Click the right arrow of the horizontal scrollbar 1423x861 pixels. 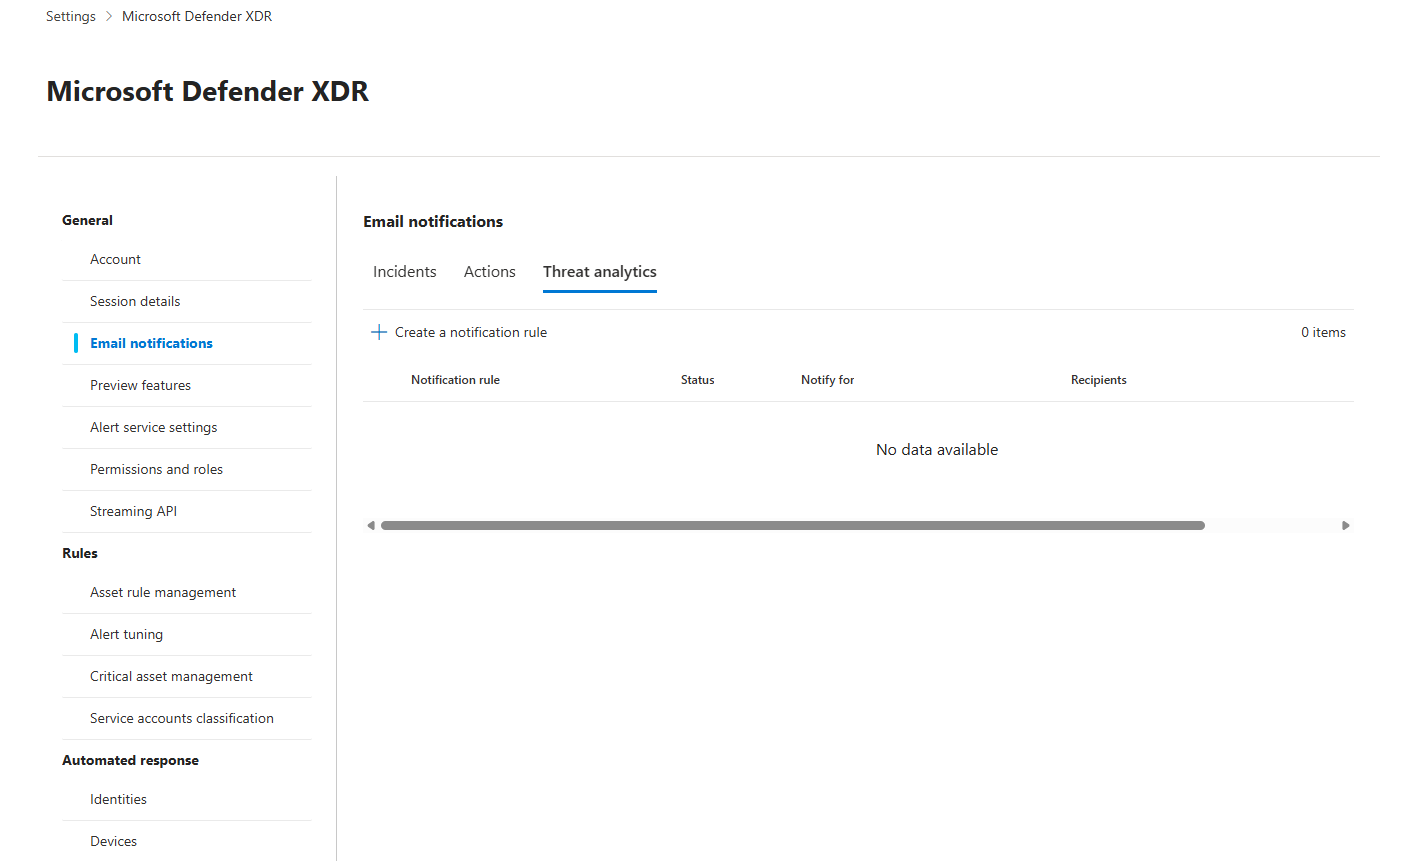point(1346,525)
